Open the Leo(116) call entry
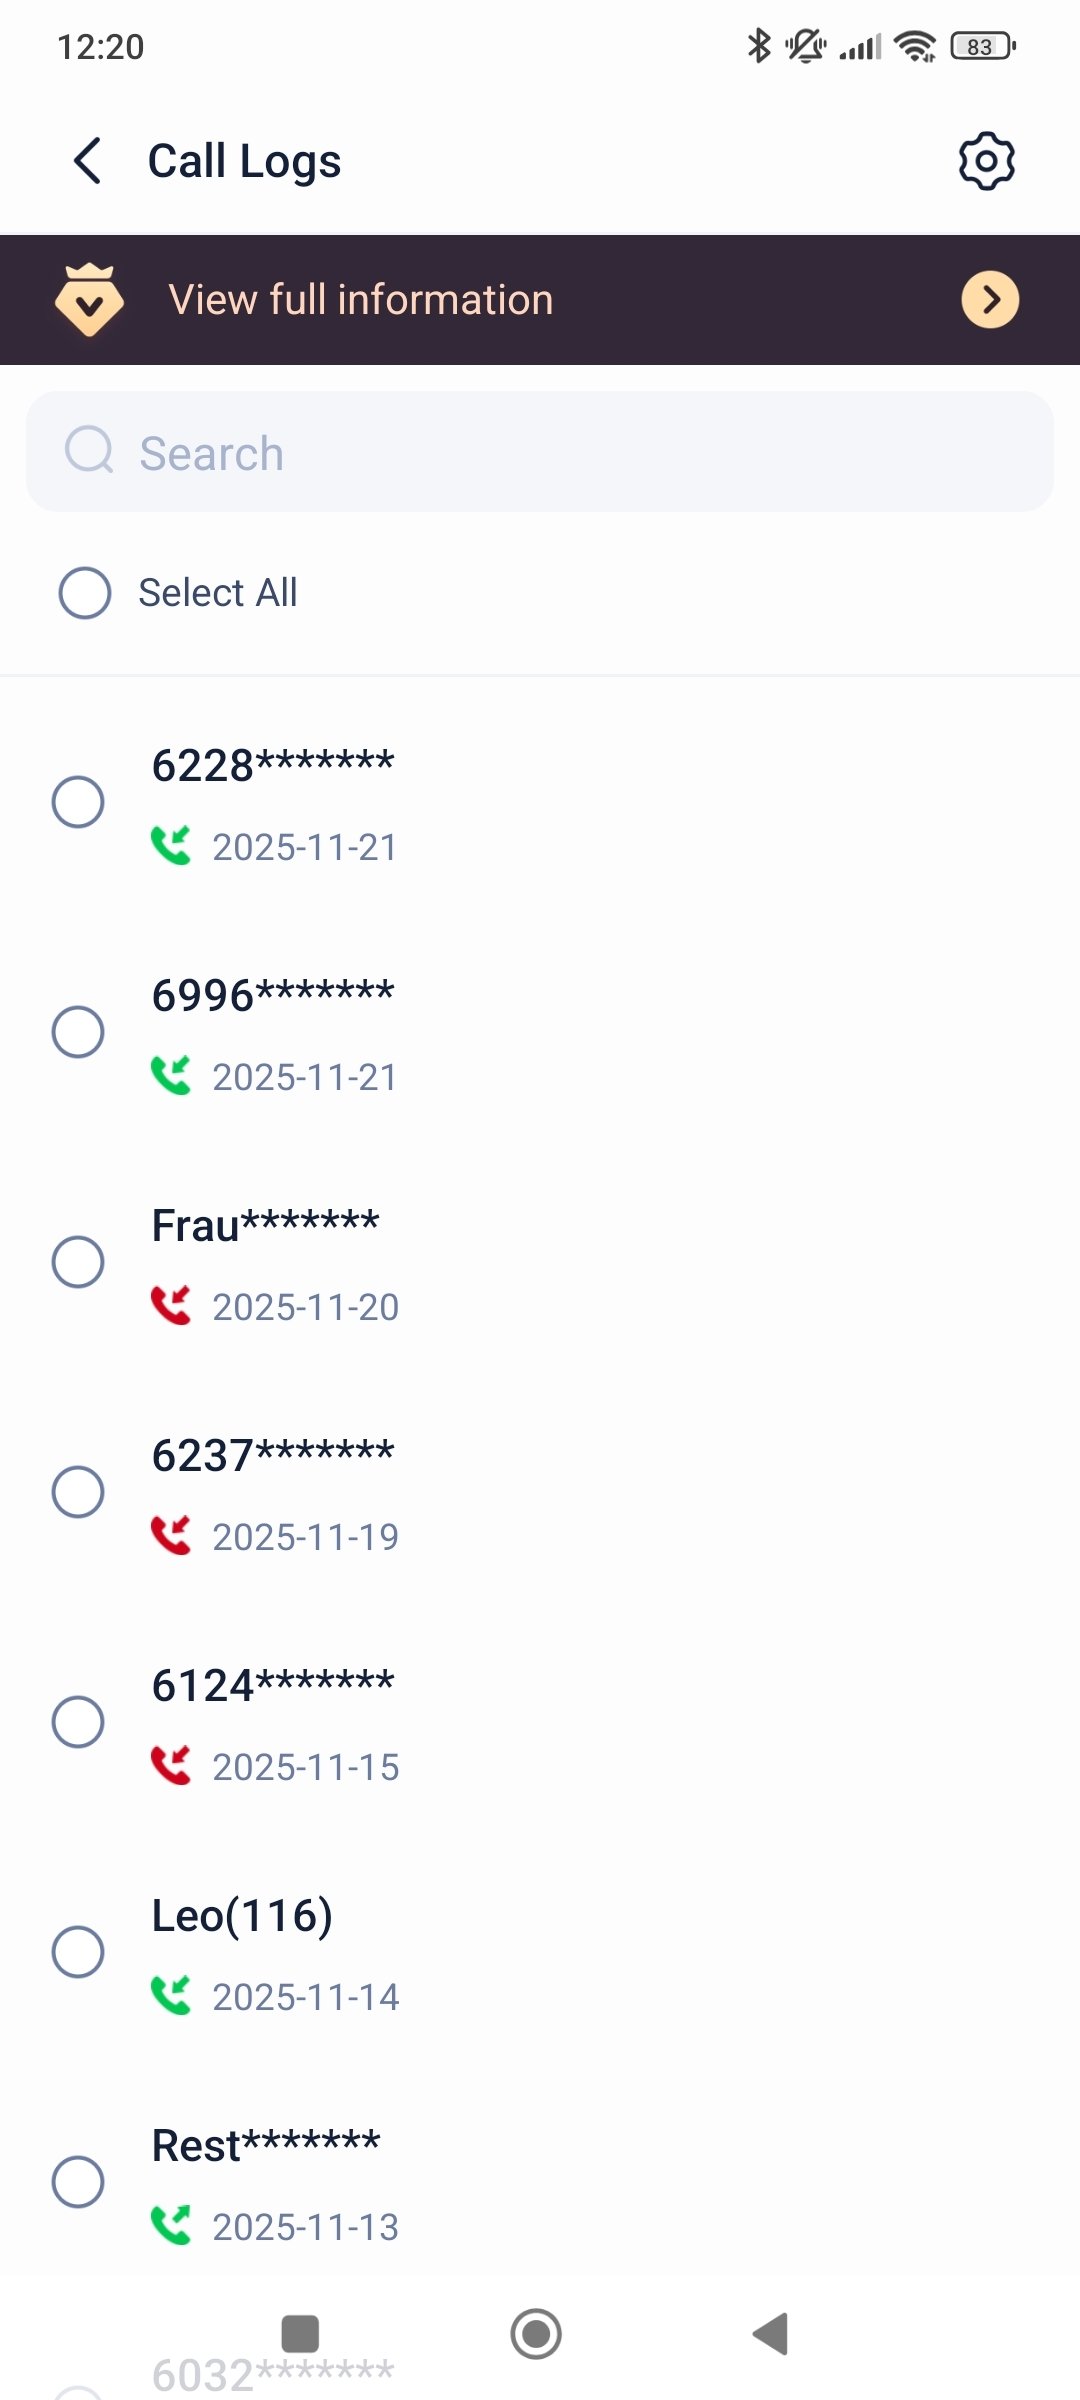Image resolution: width=1080 pixels, height=2400 pixels. [x=242, y=1916]
